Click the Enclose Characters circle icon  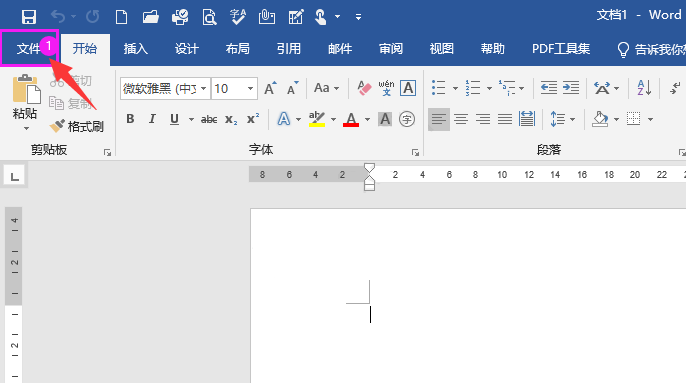tap(407, 119)
